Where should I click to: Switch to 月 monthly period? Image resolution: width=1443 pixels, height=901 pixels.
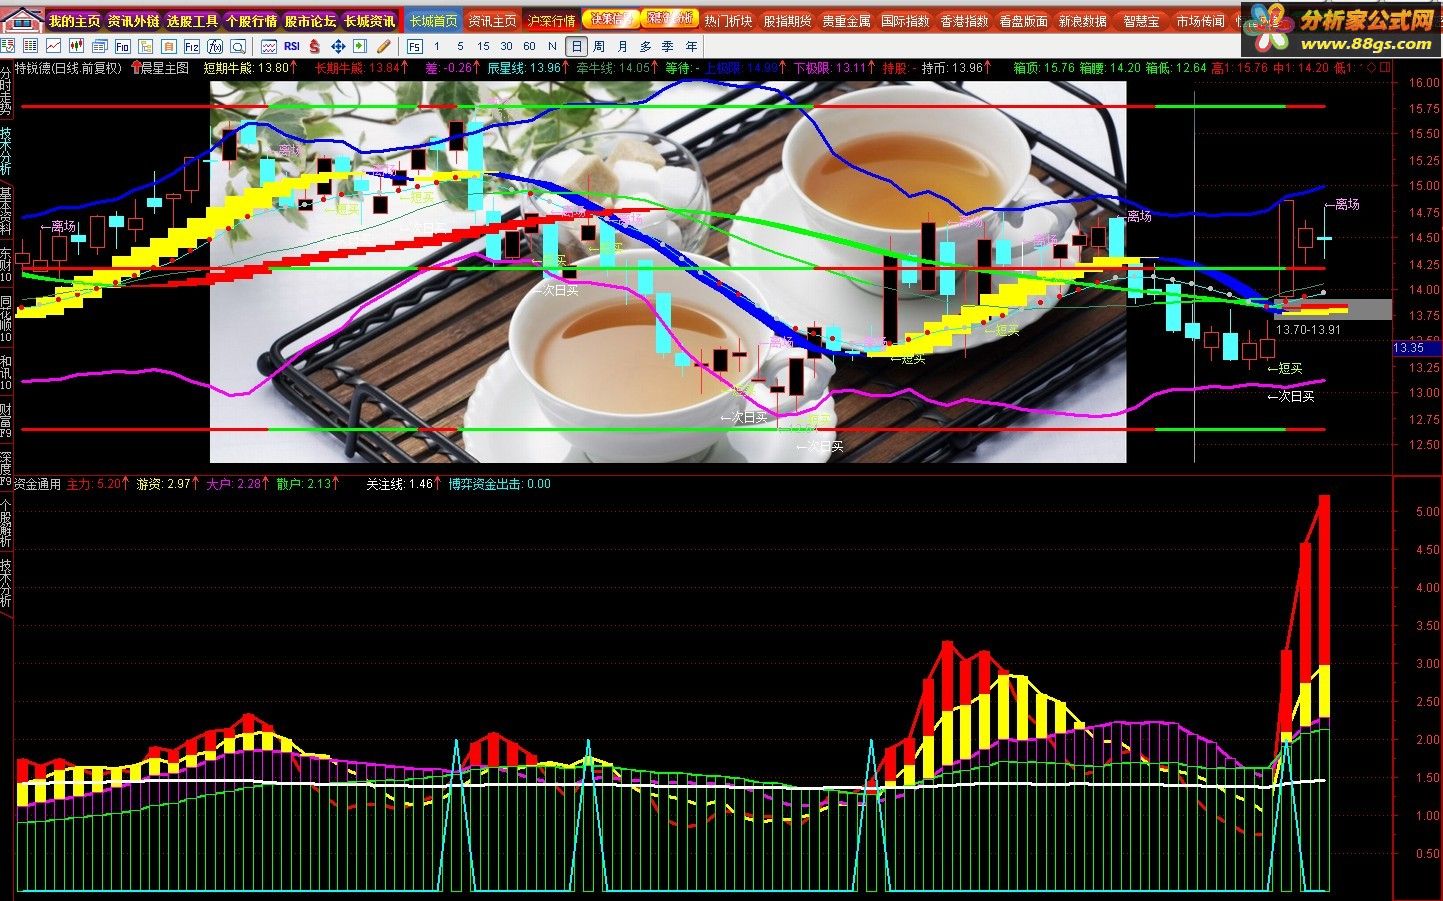tap(623, 46)
